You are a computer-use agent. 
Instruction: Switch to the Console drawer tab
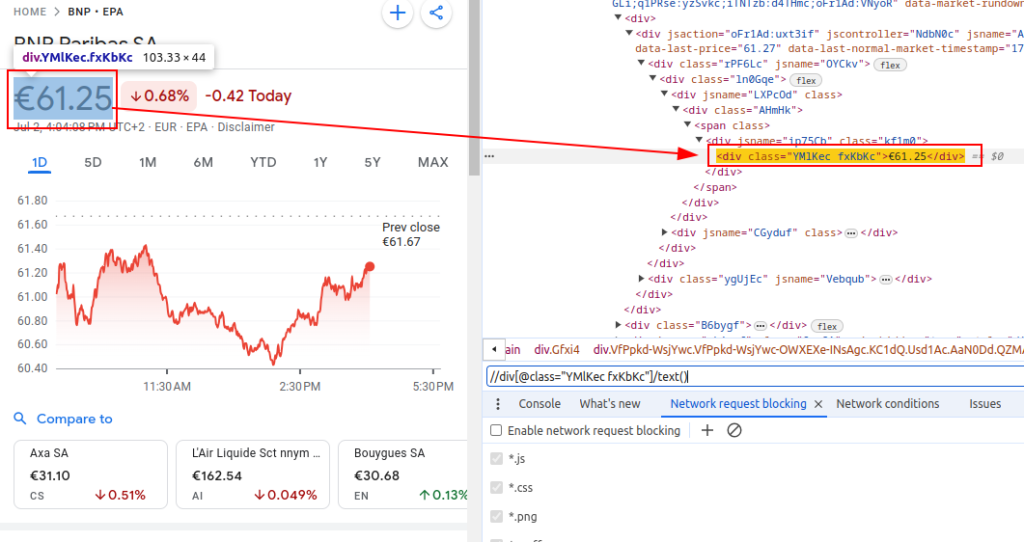click(539, 404)
